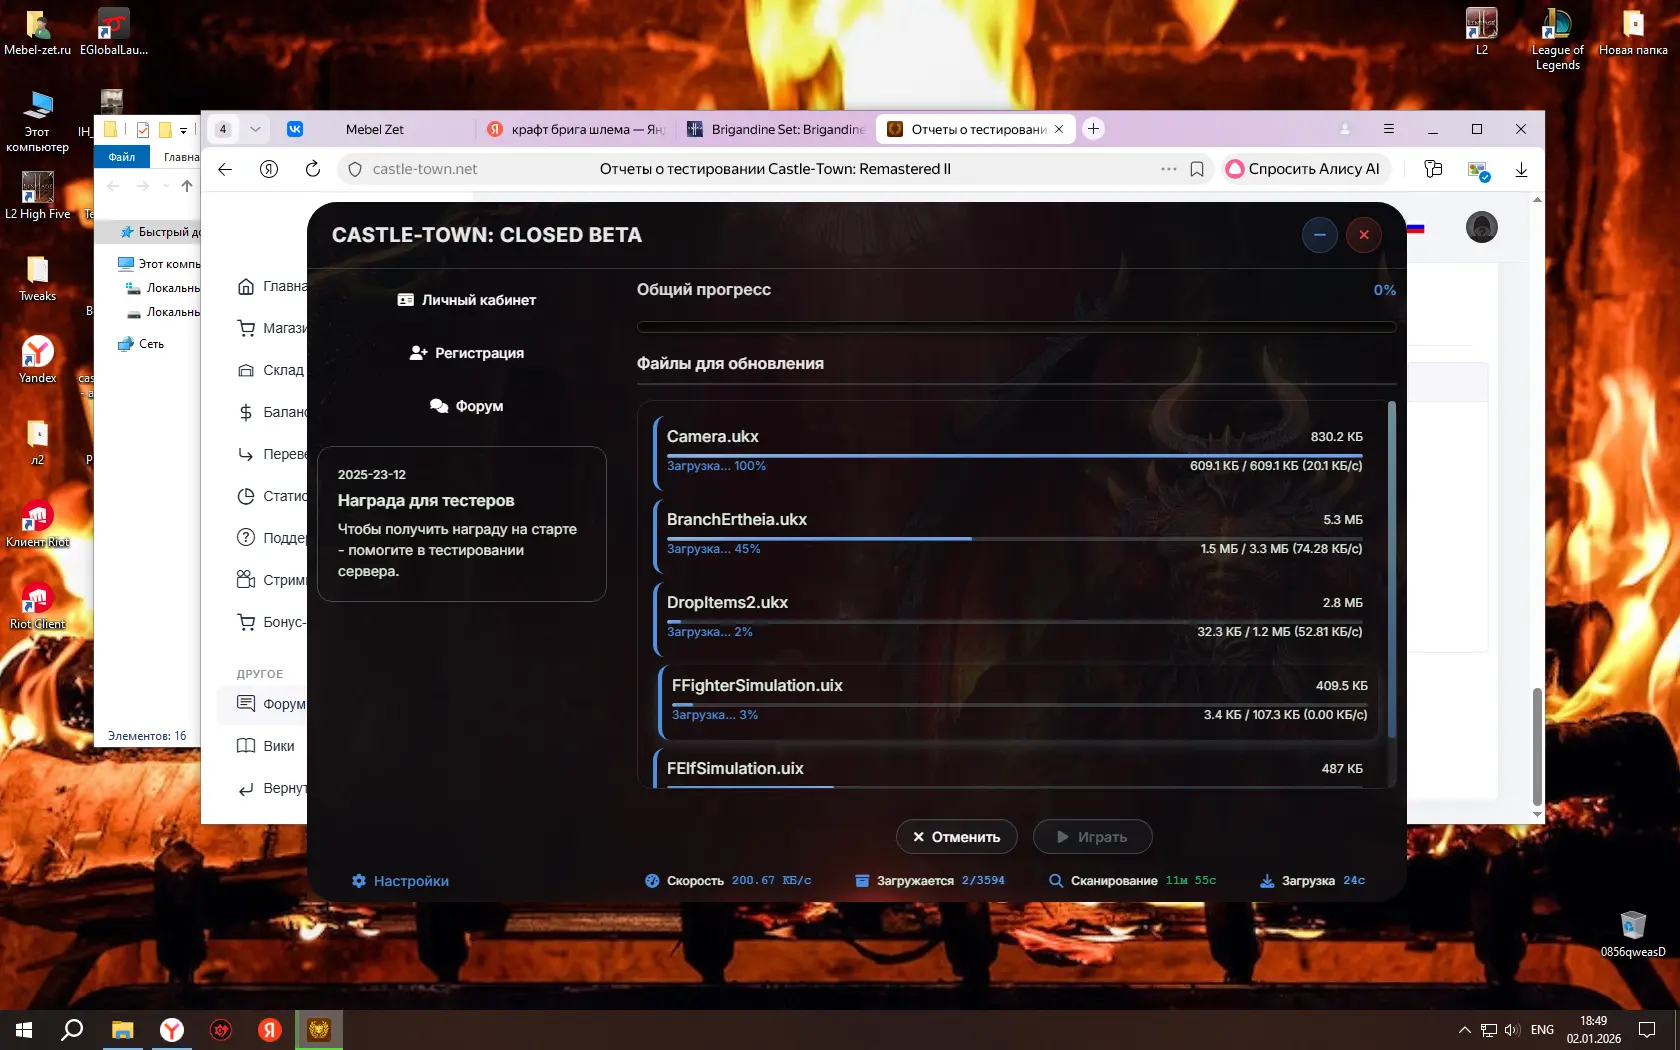Show hidden system tray icons
This screenshot has height=1050, width=1680.
[1464, 1030]
